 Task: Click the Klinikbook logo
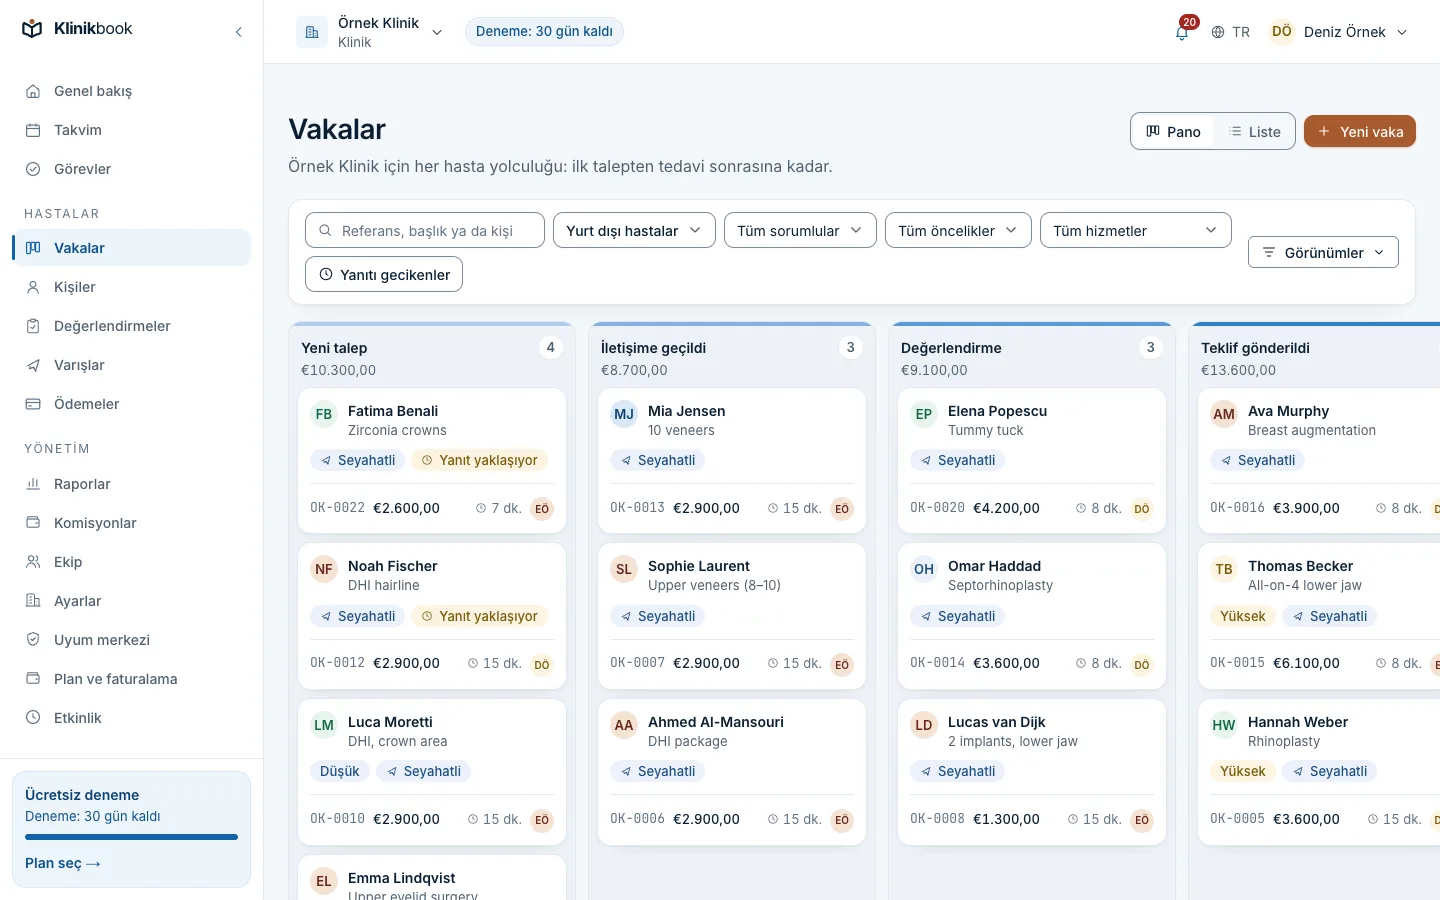77,29
